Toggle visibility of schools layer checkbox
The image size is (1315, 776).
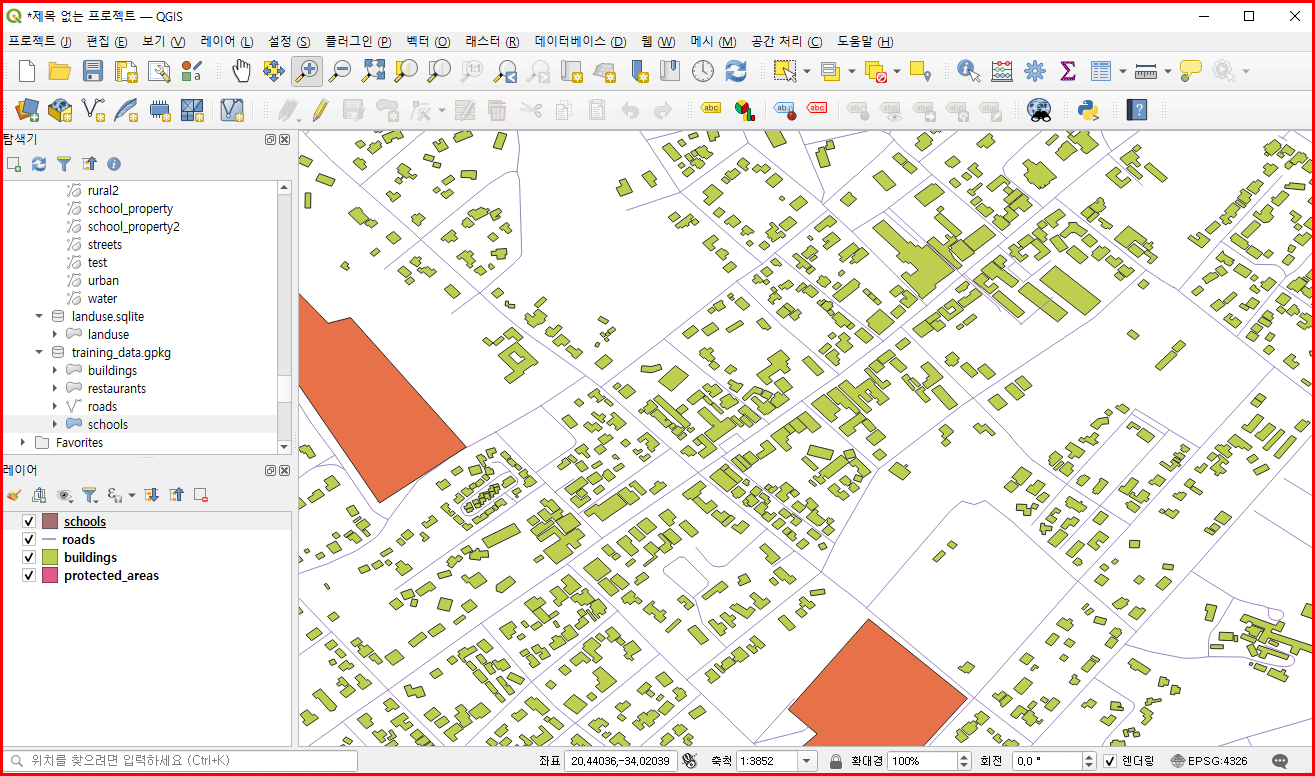point(29,521)
